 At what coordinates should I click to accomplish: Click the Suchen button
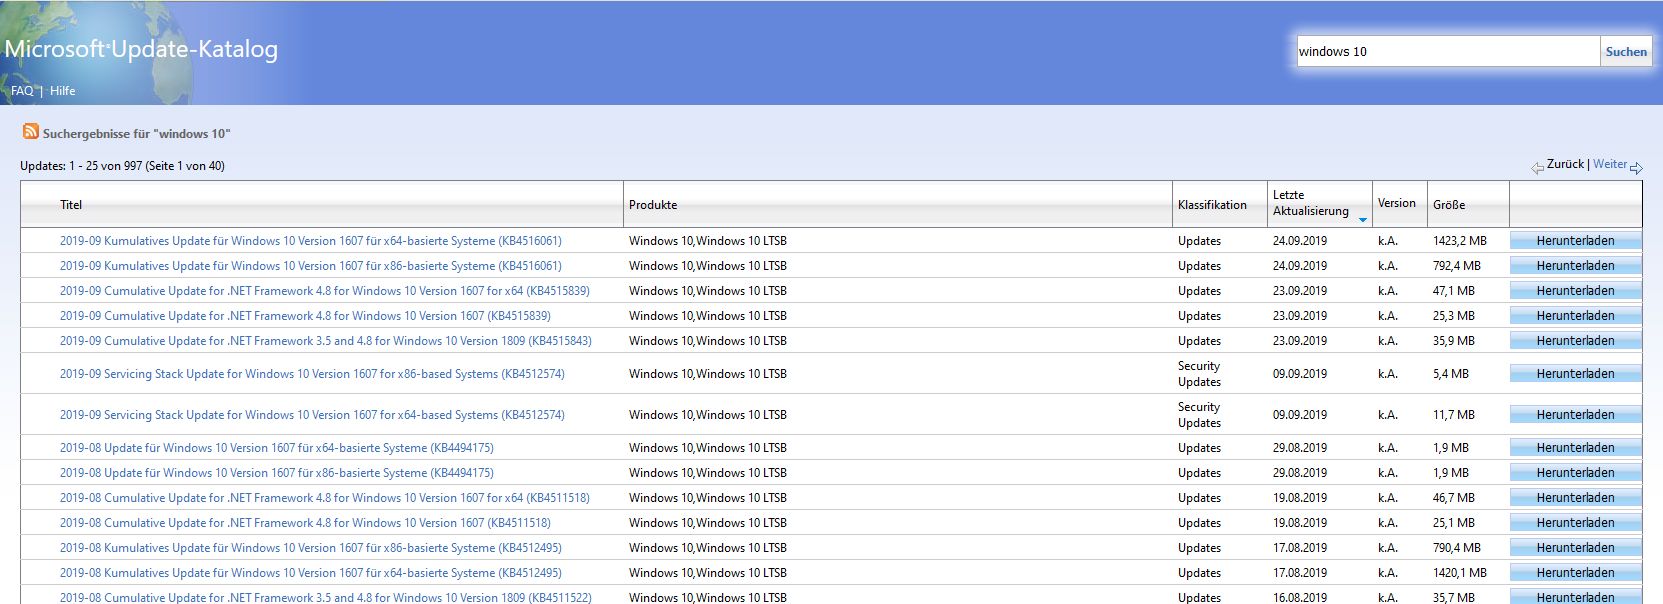1626,52
